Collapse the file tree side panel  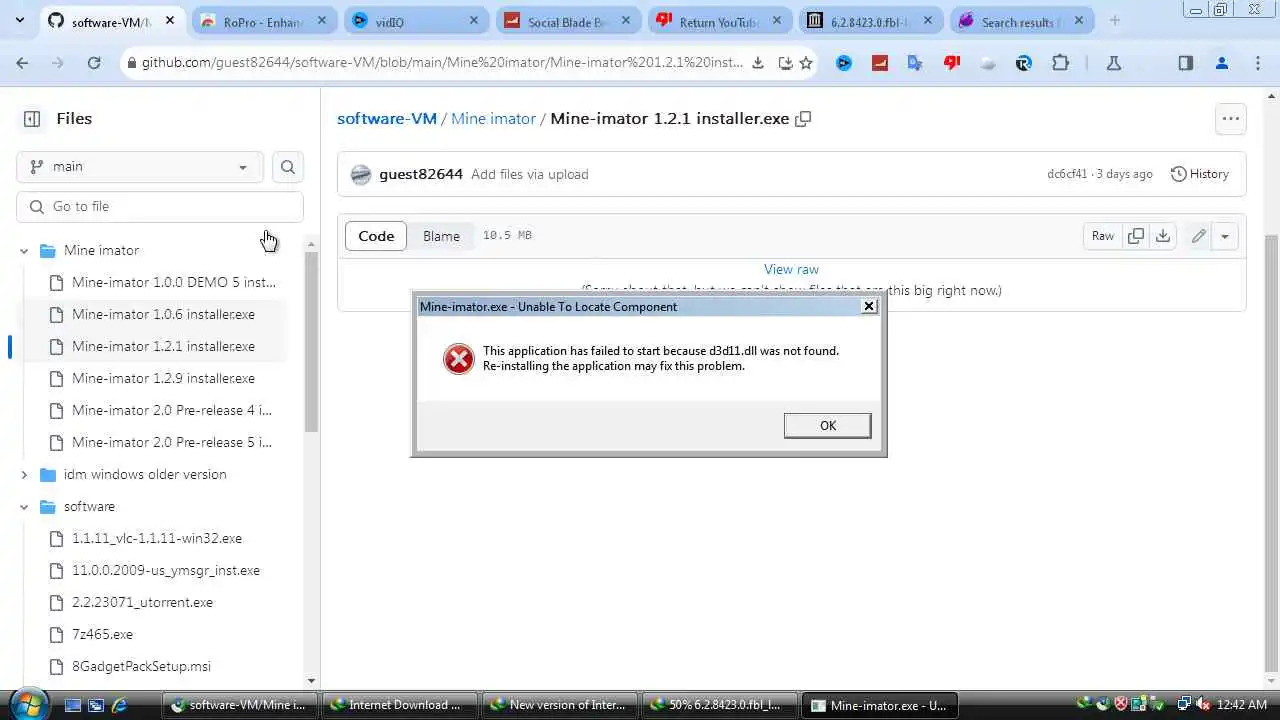[x=32, y=118]
